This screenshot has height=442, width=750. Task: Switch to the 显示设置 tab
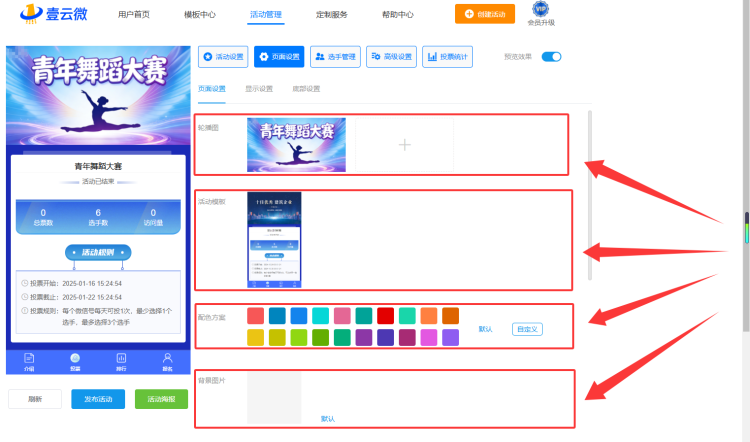[259, 88]
